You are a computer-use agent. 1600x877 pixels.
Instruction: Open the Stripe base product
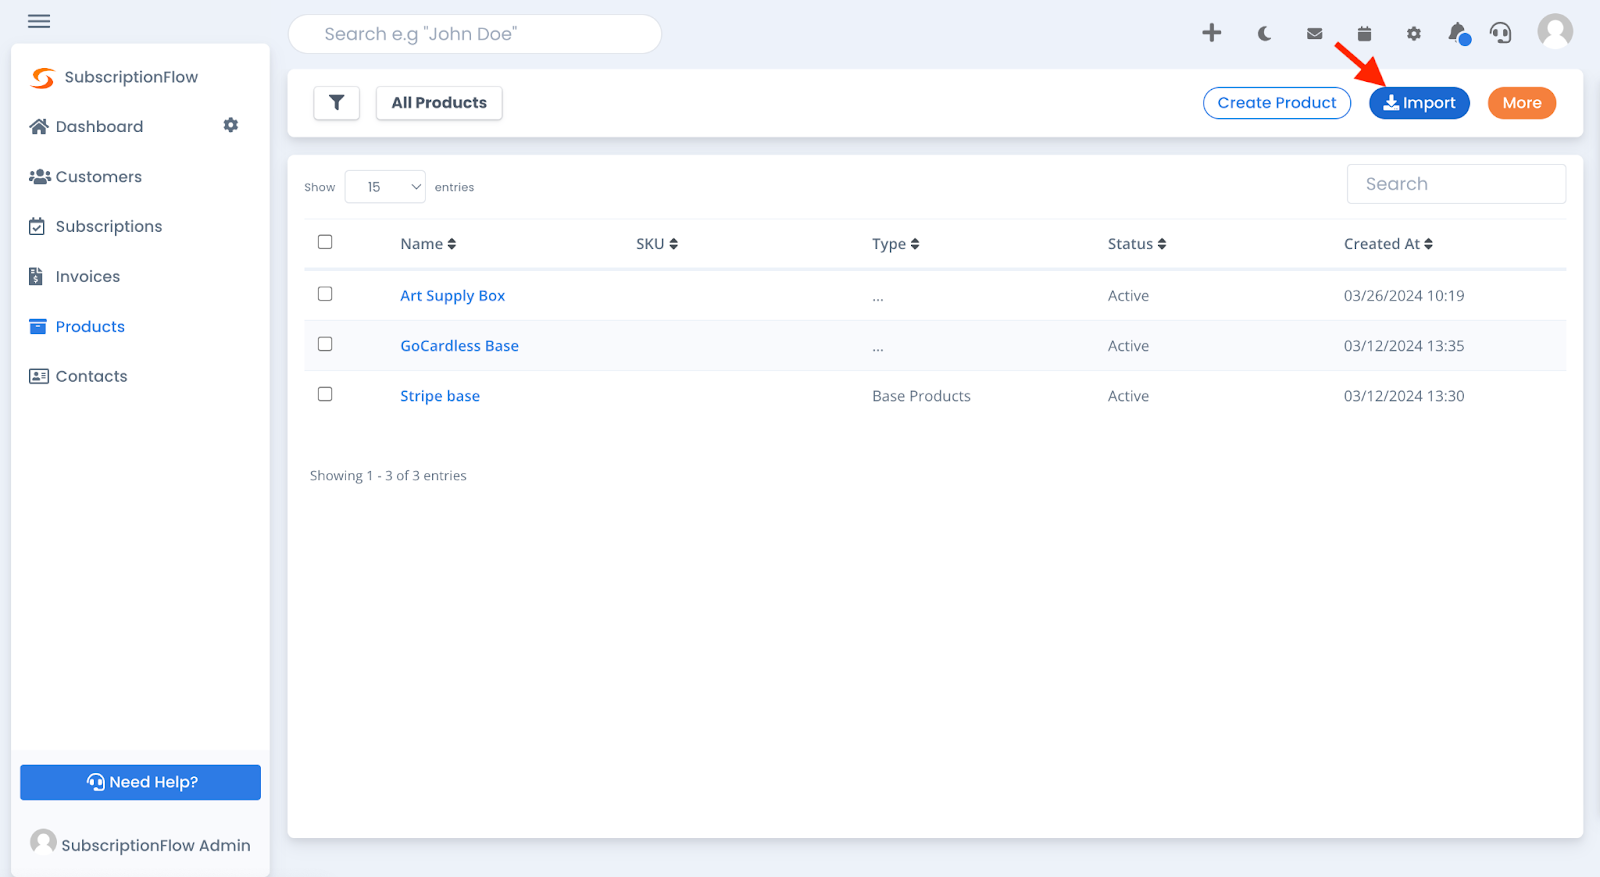click(x=440, y=396)
